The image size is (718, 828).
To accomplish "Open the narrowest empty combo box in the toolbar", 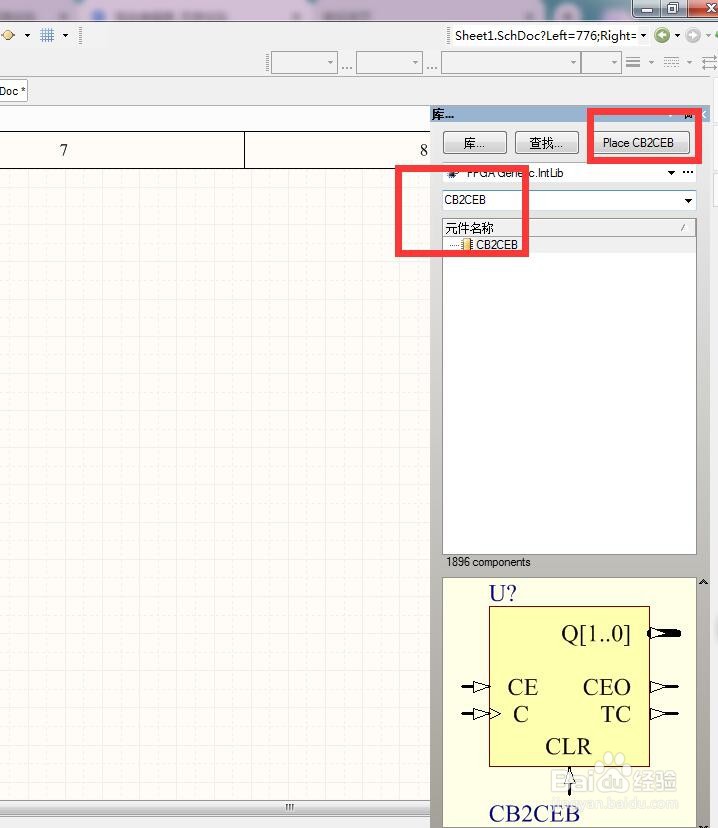I will coord(601,62).
